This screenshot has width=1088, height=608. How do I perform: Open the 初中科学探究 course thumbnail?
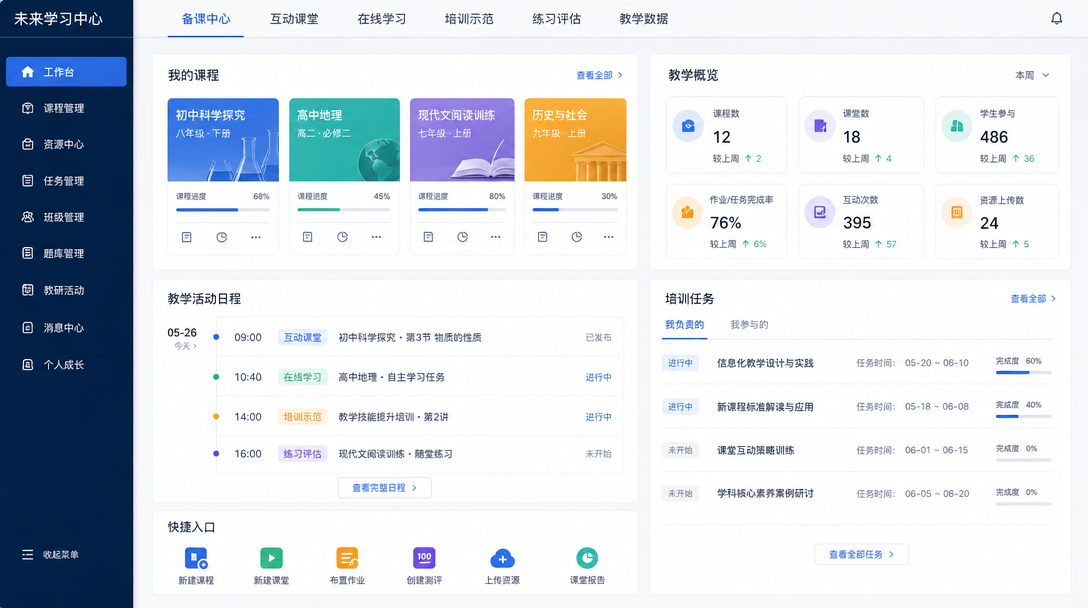(223, 140)
